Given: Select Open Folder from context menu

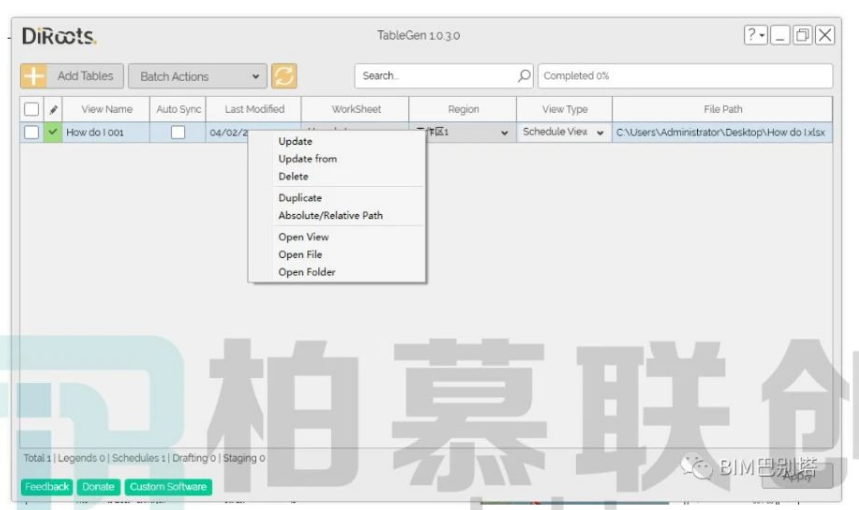Looking at the screenshot, I should click(x=306, y=272).
